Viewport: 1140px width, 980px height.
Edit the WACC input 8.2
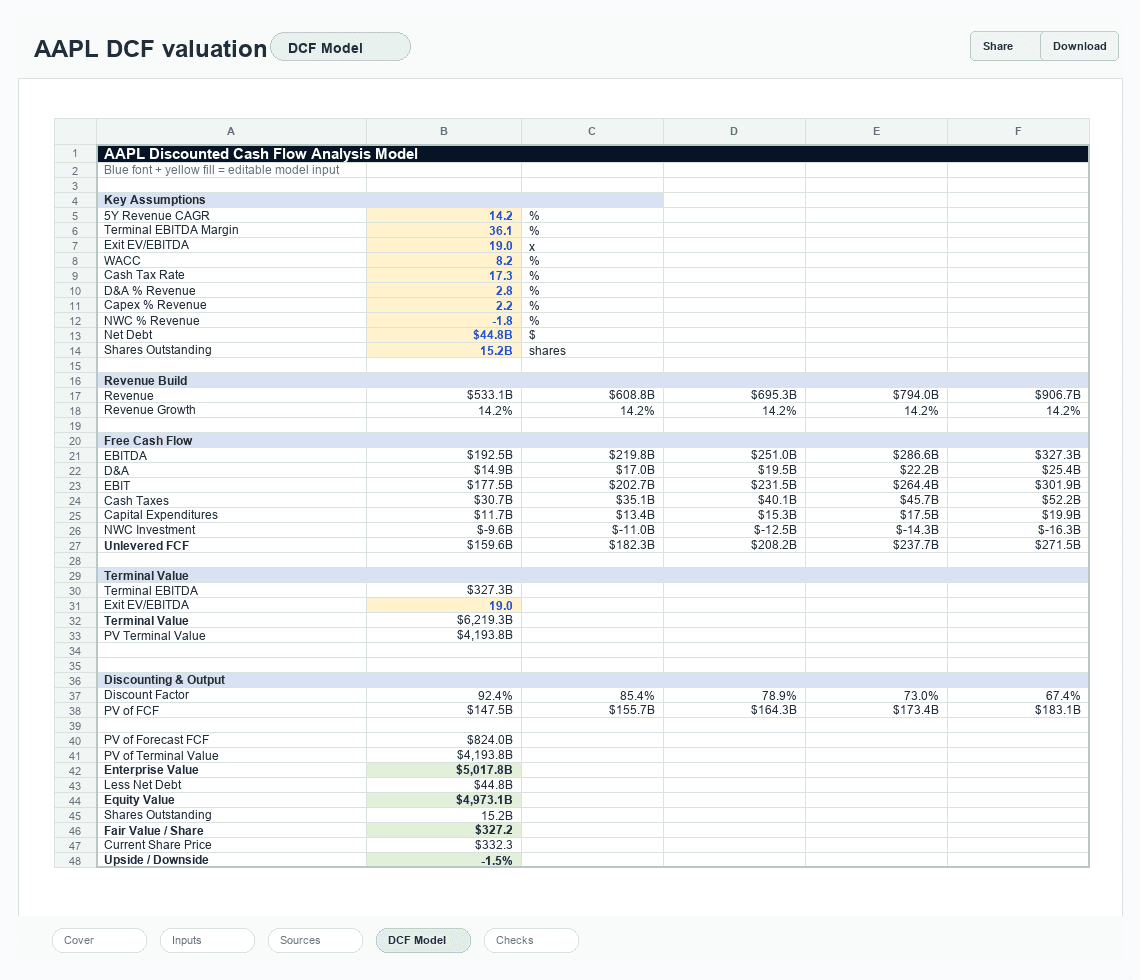pyautogui.click(x=443, y=260)
